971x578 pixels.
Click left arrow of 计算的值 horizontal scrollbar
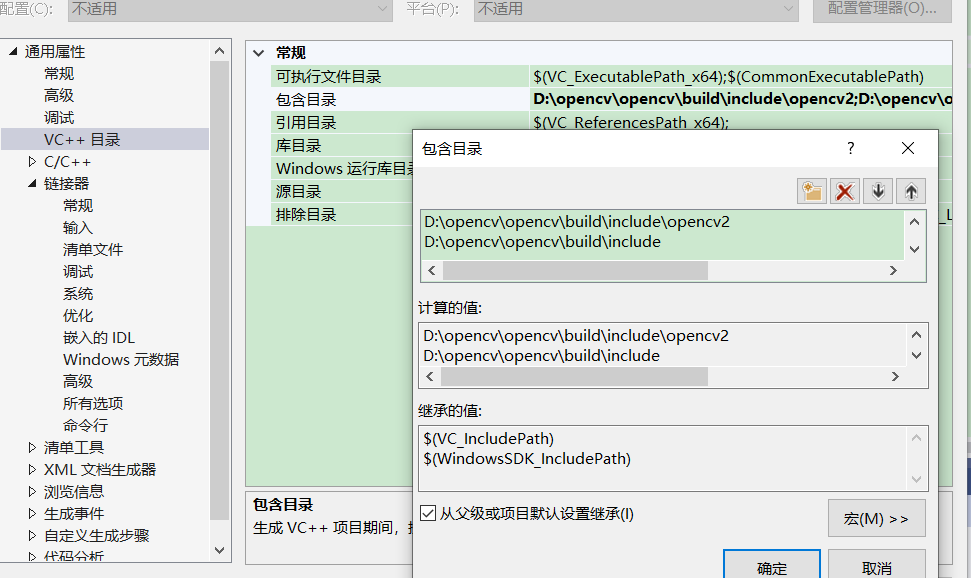pos(430,377)
